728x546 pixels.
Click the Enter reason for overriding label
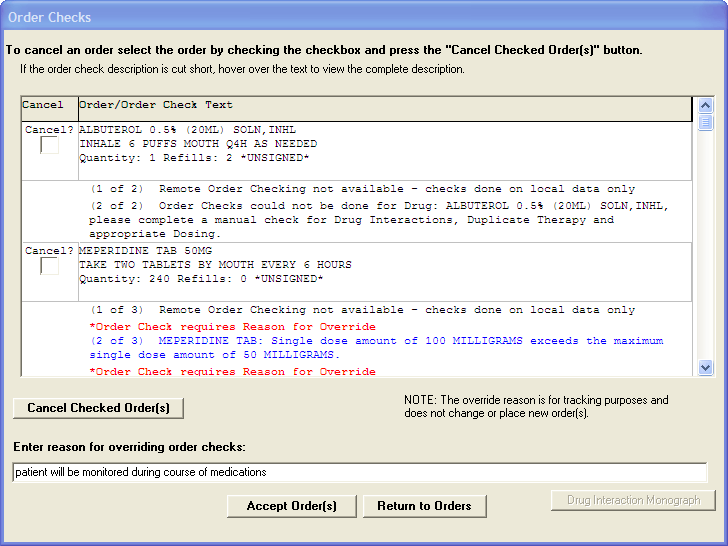pyautogui.click(x=130, y=447)
